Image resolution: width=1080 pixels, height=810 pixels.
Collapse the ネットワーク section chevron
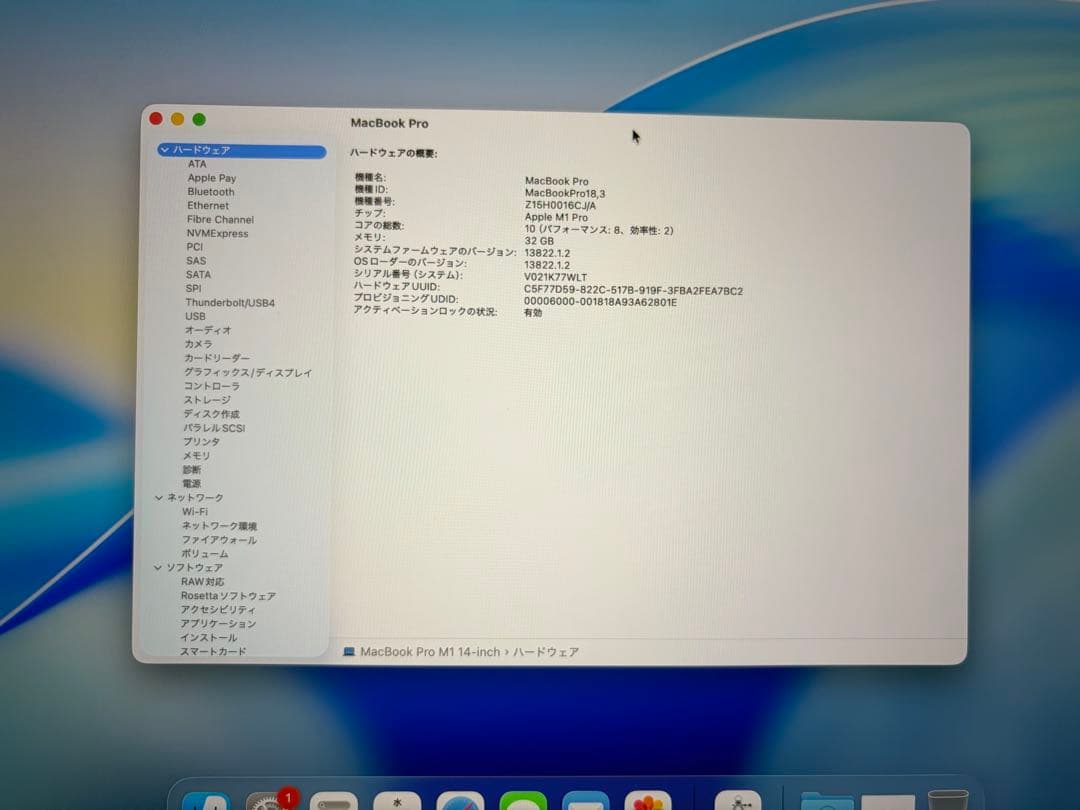159,497
